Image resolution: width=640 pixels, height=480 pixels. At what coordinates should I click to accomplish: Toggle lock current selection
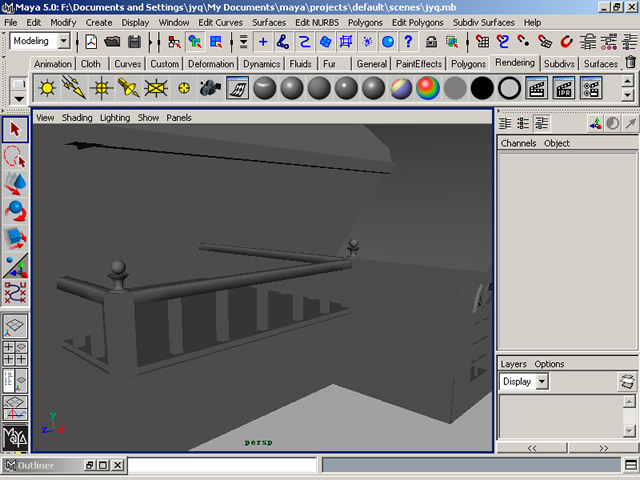431,42
